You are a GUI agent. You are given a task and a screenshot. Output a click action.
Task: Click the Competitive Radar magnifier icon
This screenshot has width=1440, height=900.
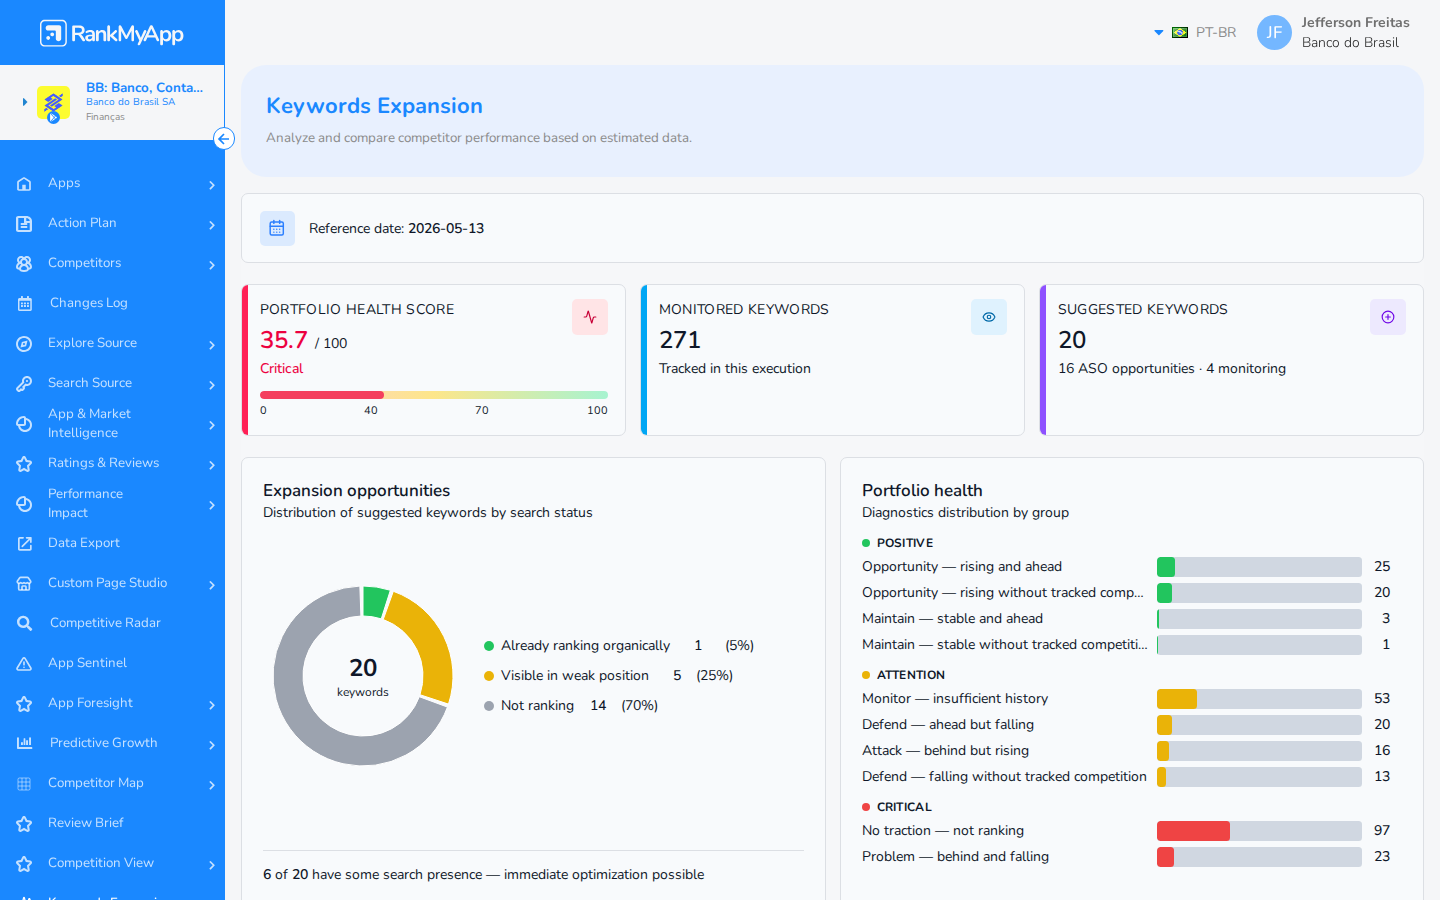point(24,624)
